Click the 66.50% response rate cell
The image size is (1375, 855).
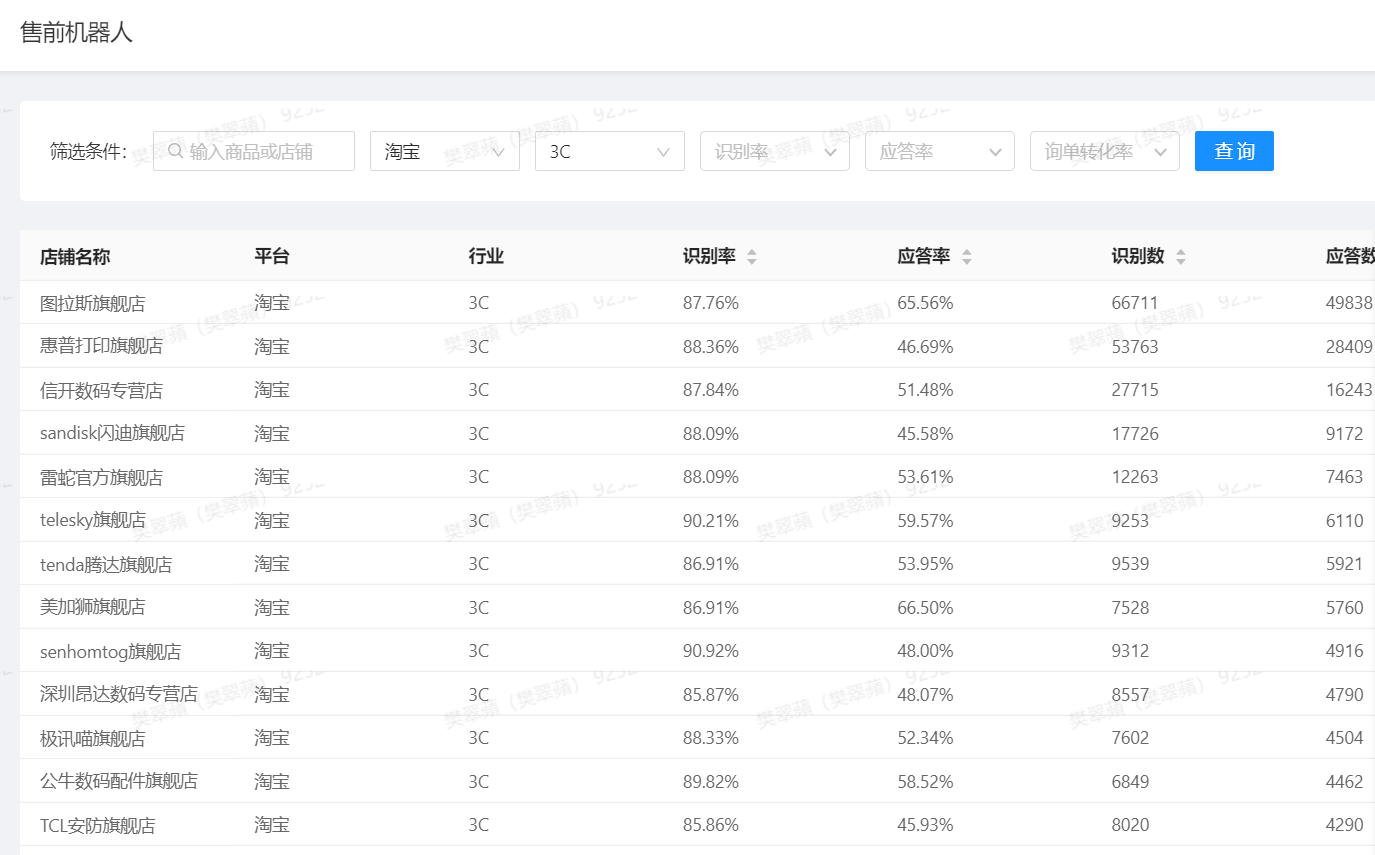[x=925, y=607]
